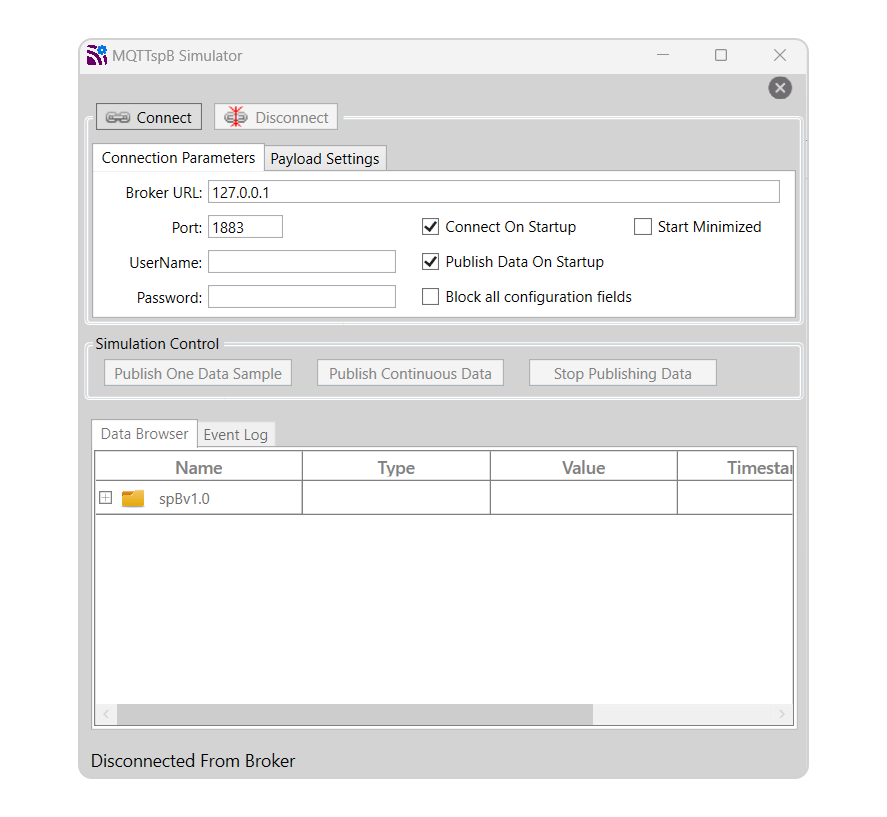887x817 pixels.
Task: Uncheck Publish Data On Startup
Action: pyautogui.click(x=431, y=262)
